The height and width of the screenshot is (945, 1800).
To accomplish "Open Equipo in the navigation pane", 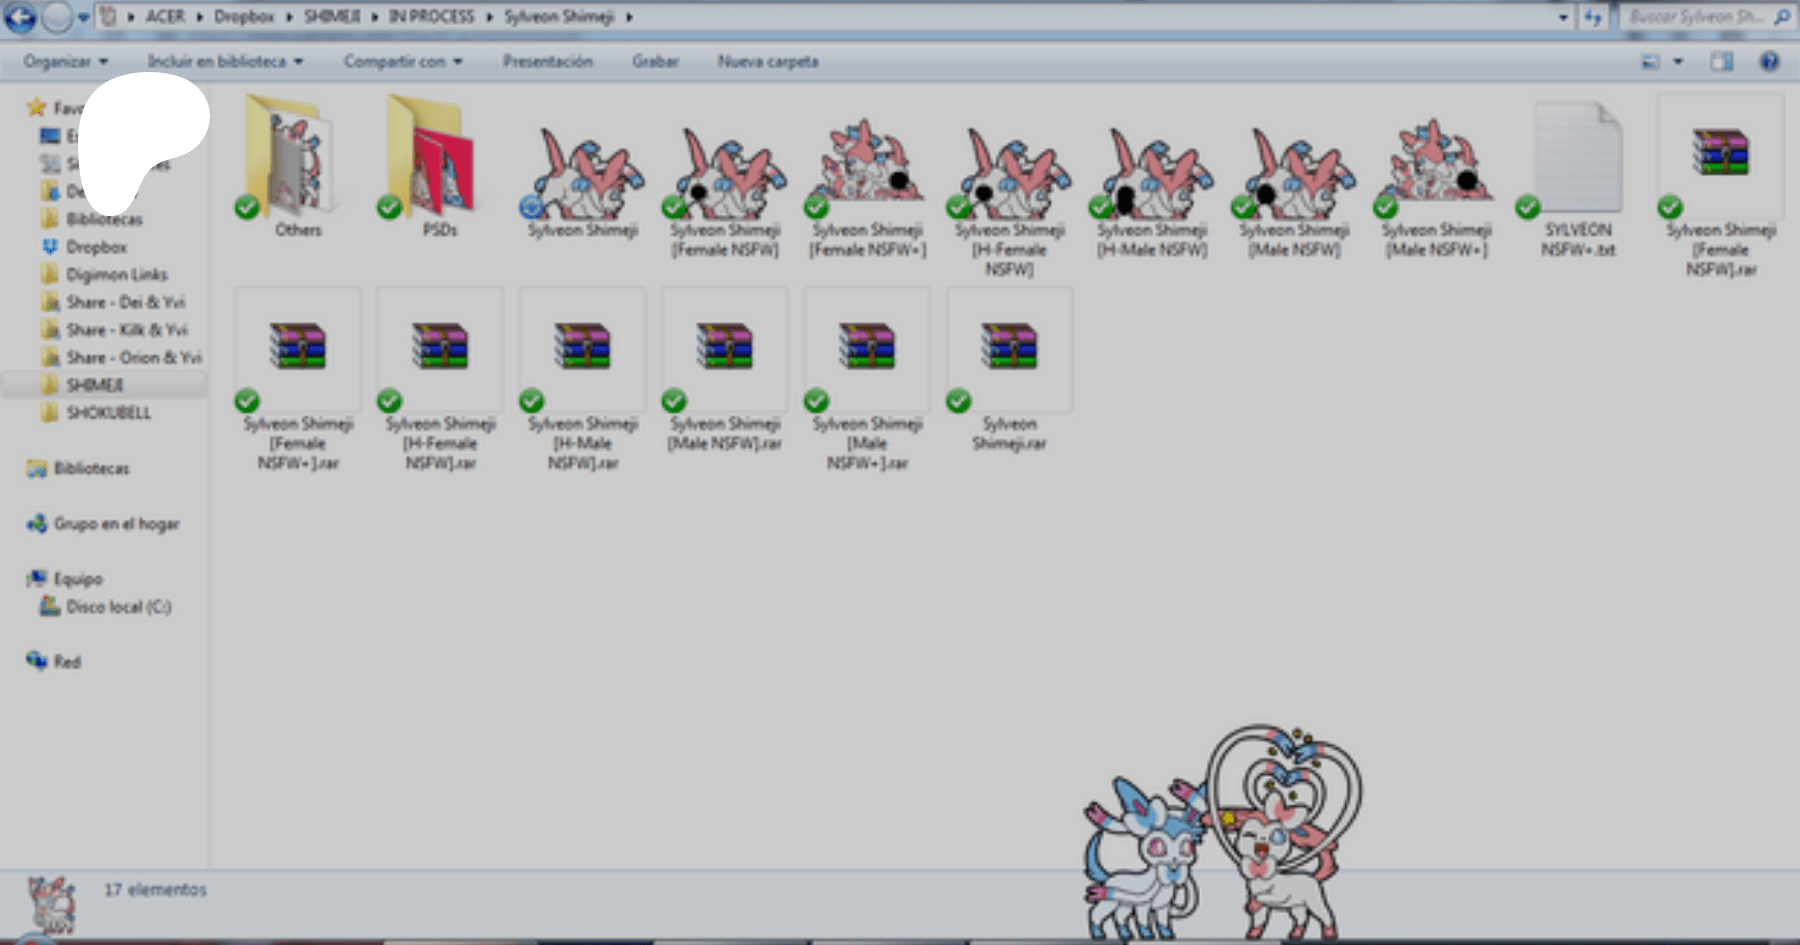I will pos(77,579).
